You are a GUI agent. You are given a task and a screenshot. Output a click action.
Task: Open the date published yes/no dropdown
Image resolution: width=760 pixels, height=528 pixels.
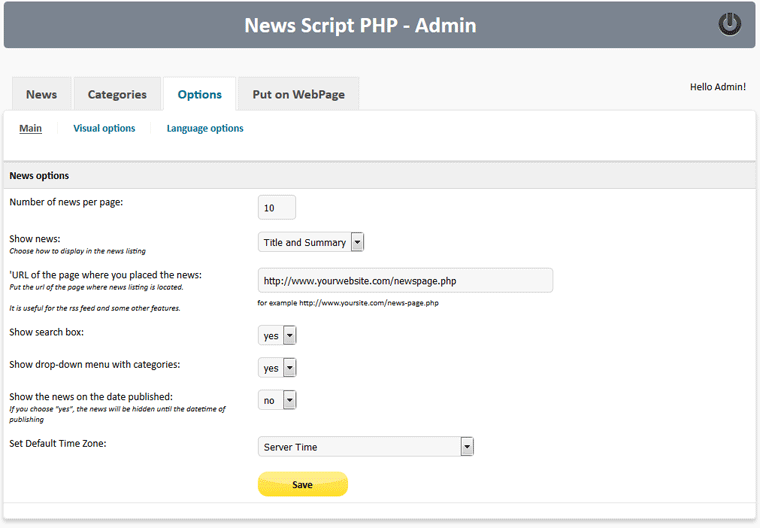[277, 400]
